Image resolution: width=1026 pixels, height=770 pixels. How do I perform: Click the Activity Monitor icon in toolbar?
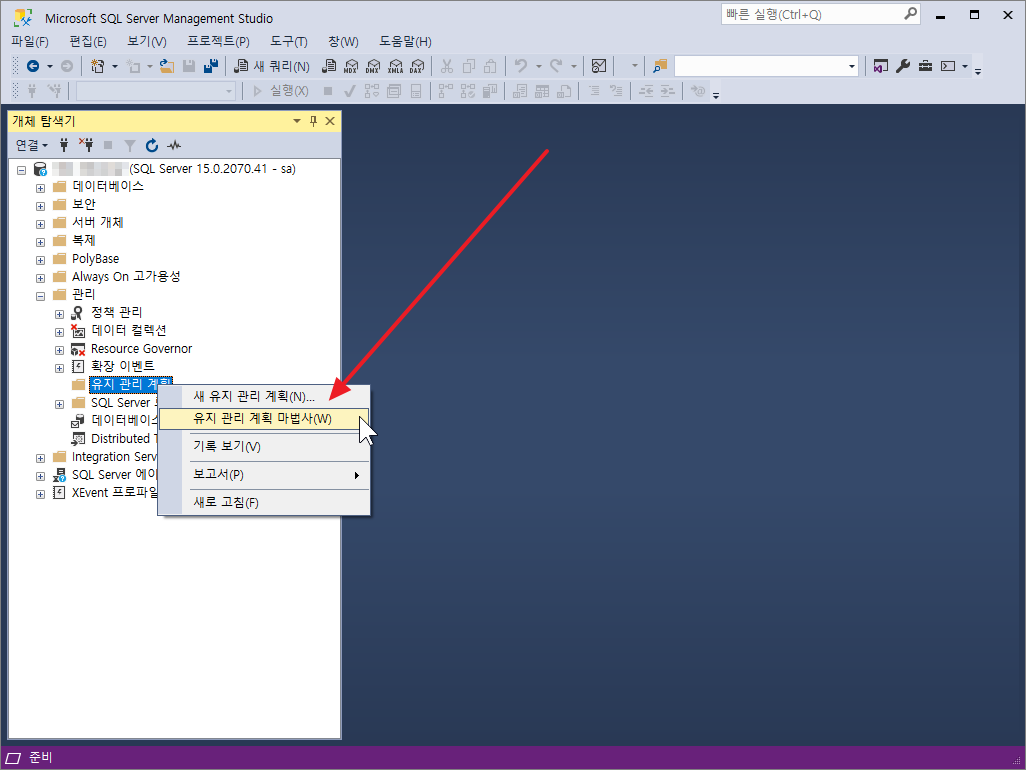[599, 66]
